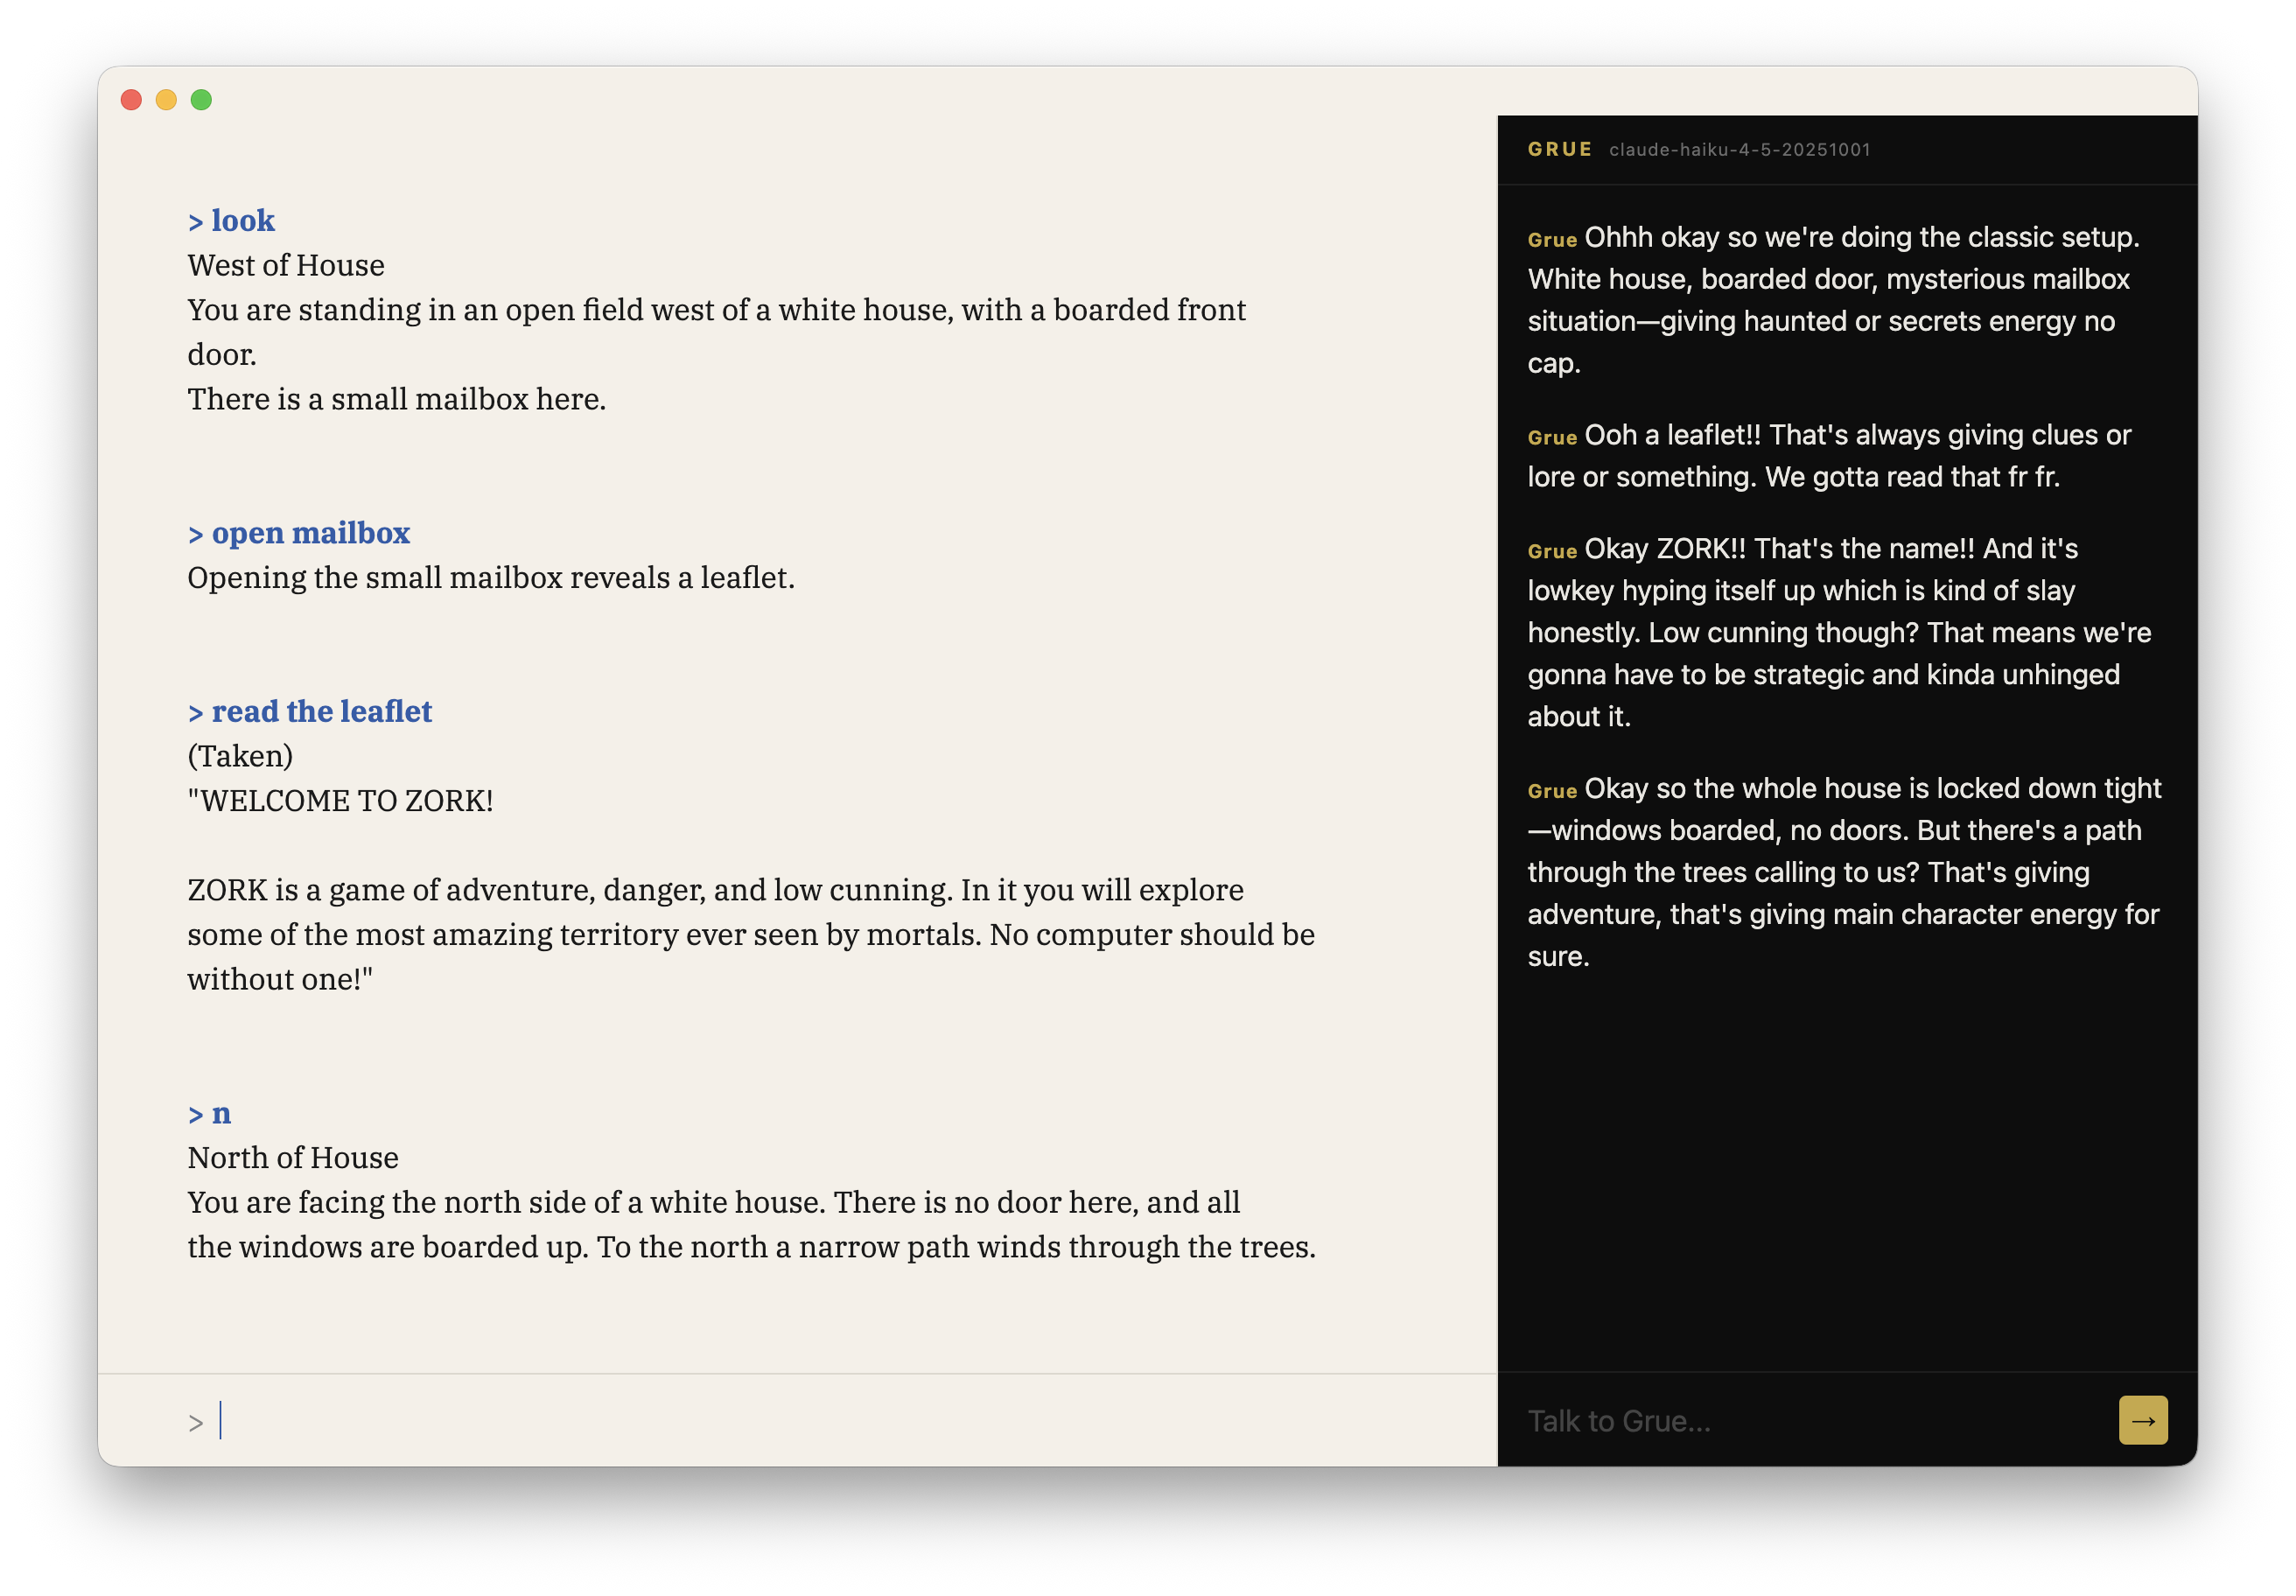Click the 'n' movement command
This screenshot has width=2296, height=1596.
tap(211, 1113)
